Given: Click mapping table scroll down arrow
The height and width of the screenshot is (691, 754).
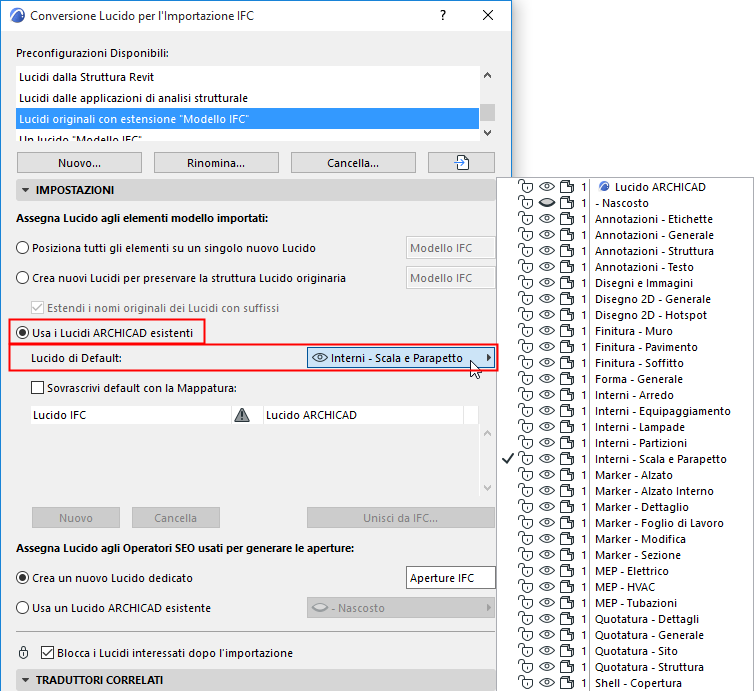Looking at the screenshot, I should 488,487.
